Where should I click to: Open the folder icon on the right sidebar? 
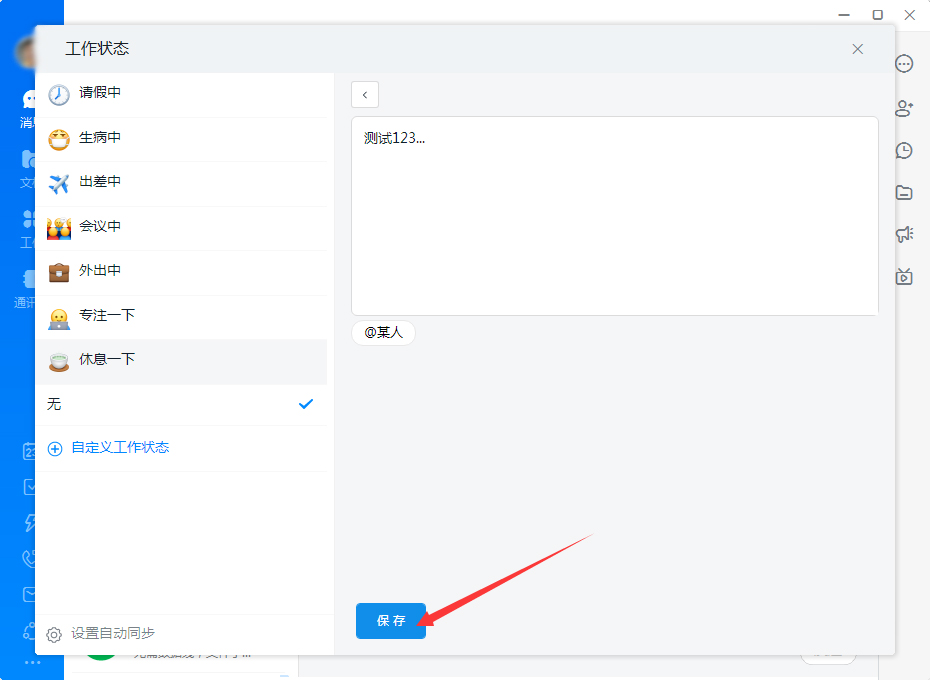coord(904,192)
